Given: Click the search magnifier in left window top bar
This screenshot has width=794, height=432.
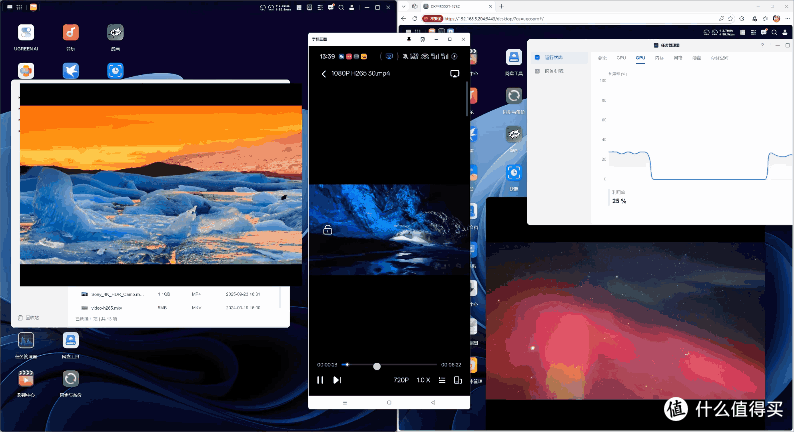Looking at the screenshot, I should [342, 7].
